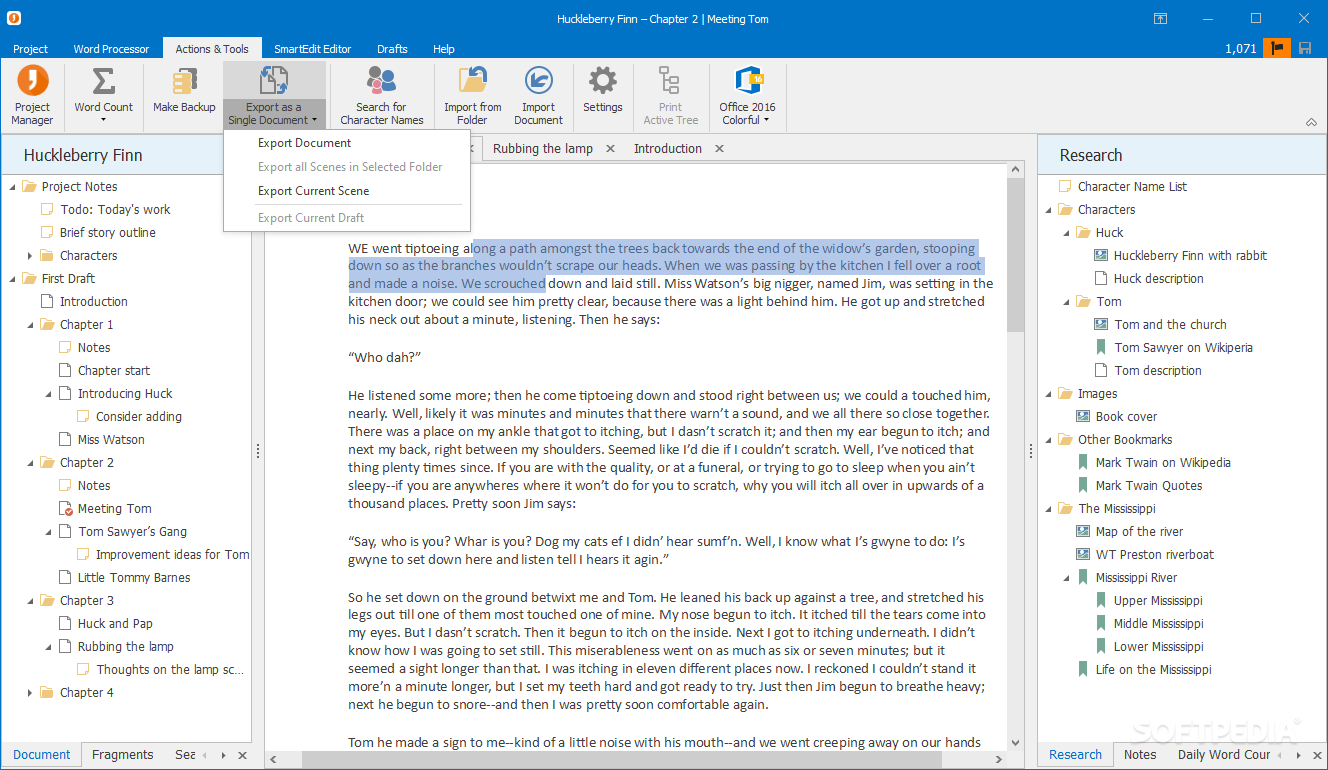1328x770 pixels.
Task: Collapse the Introducing Huck scene node
Action: (48, 394)
